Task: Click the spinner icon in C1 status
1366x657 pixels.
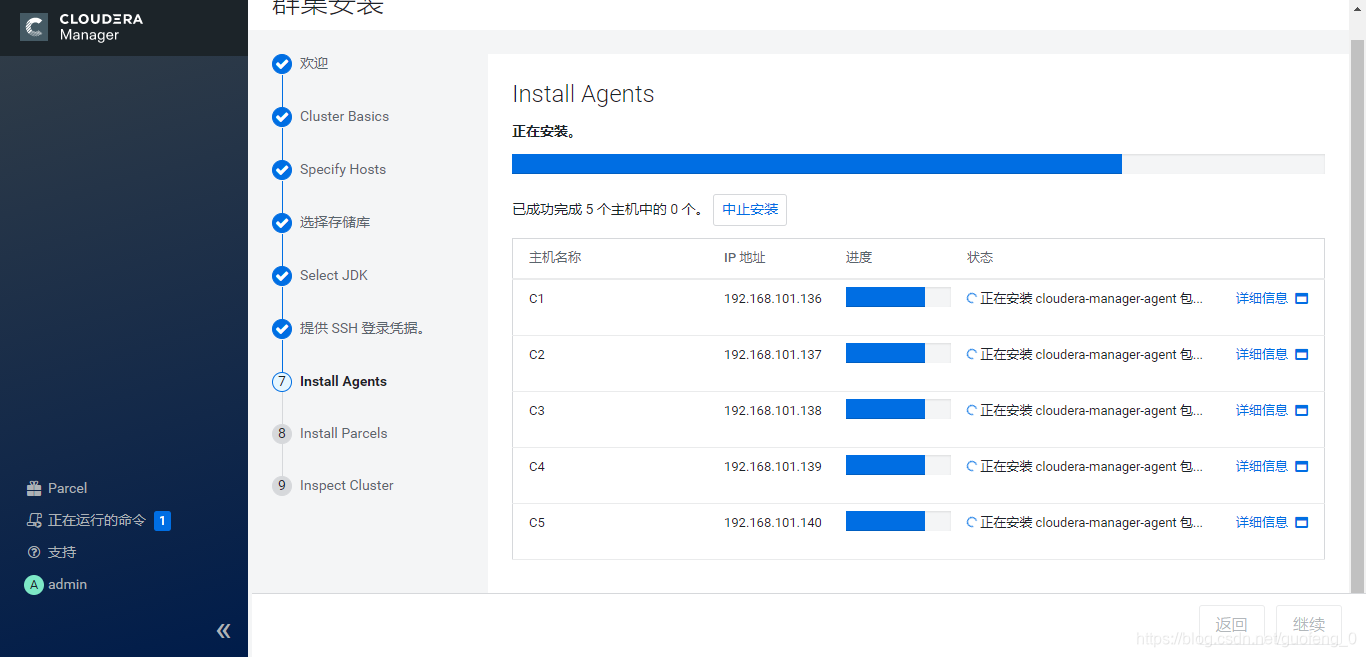Action: point(971,298)
